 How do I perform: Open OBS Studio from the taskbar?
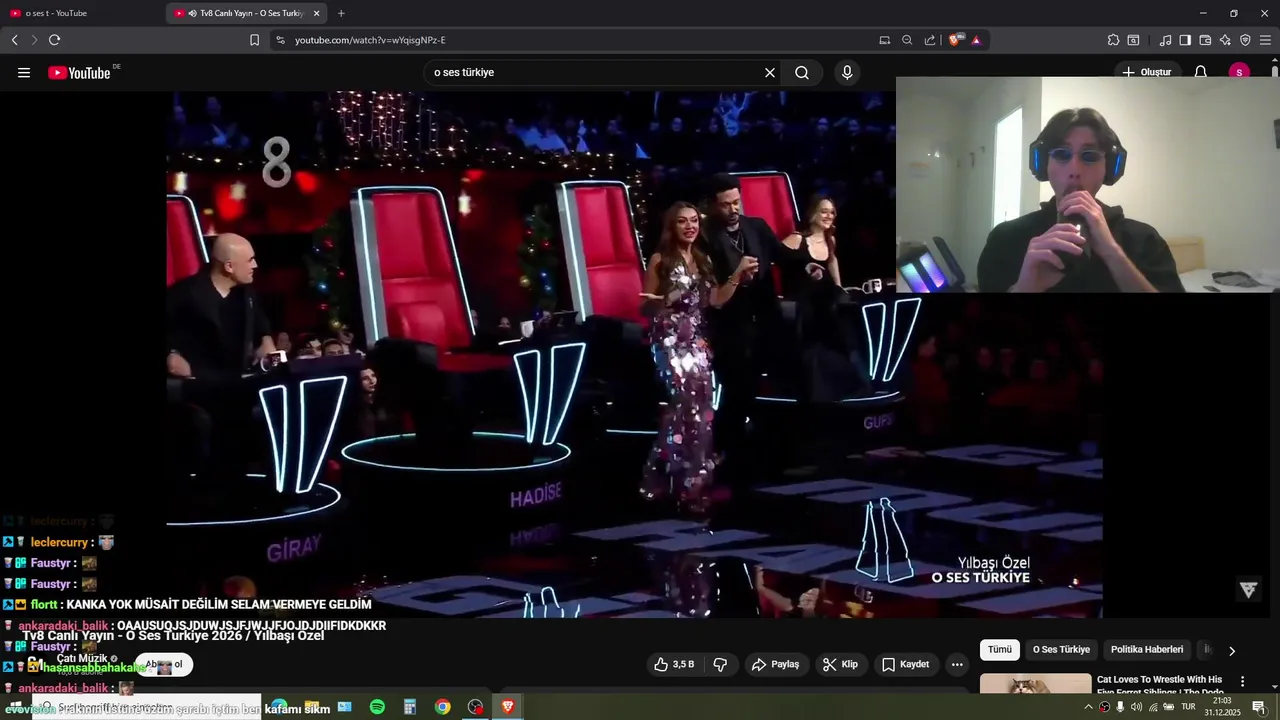[x=475, y=707]
